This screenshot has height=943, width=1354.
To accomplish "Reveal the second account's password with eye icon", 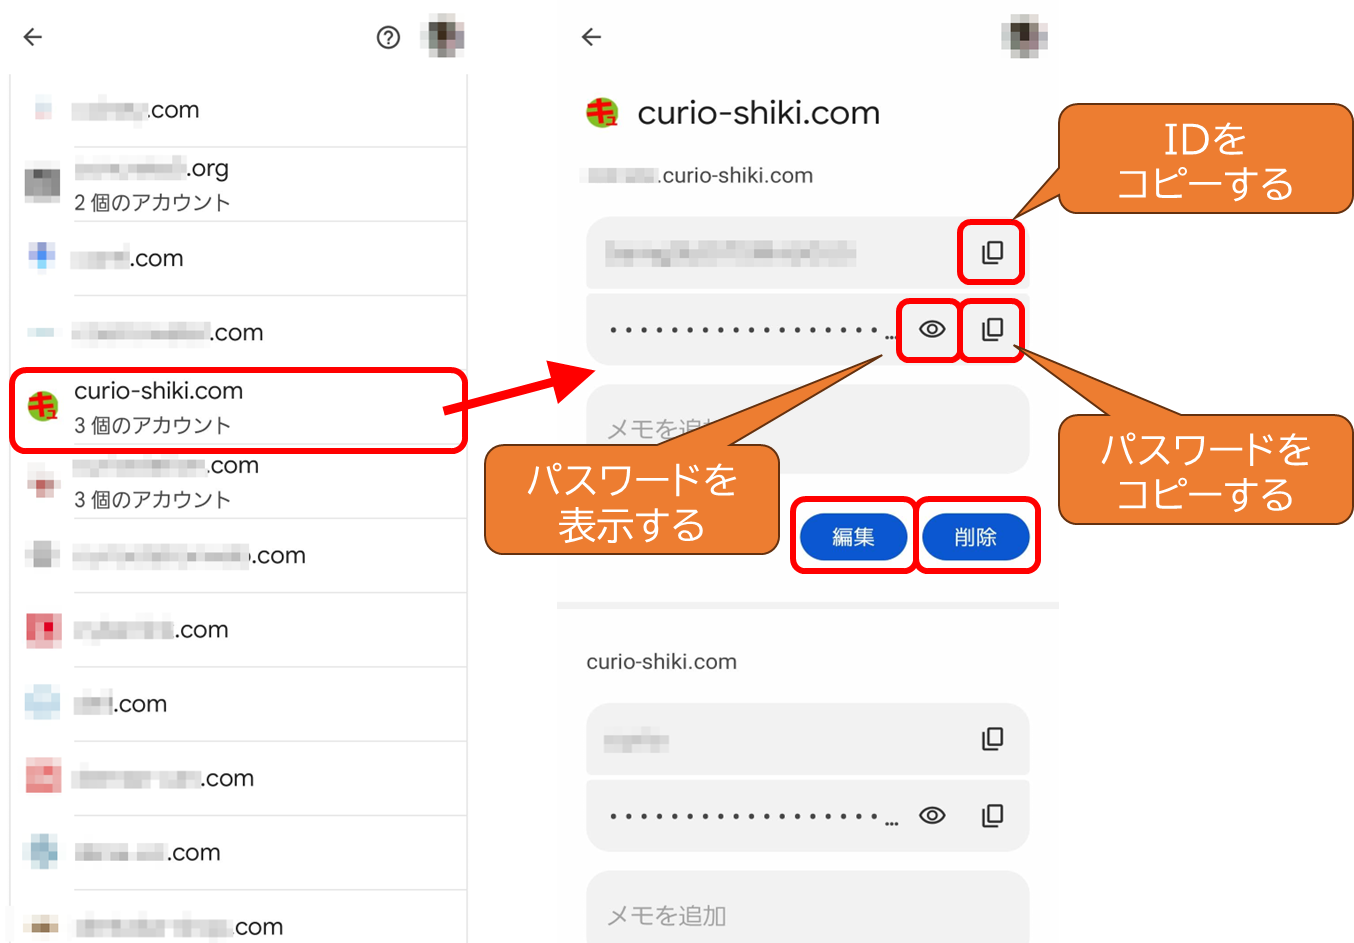I will point(932,815).
